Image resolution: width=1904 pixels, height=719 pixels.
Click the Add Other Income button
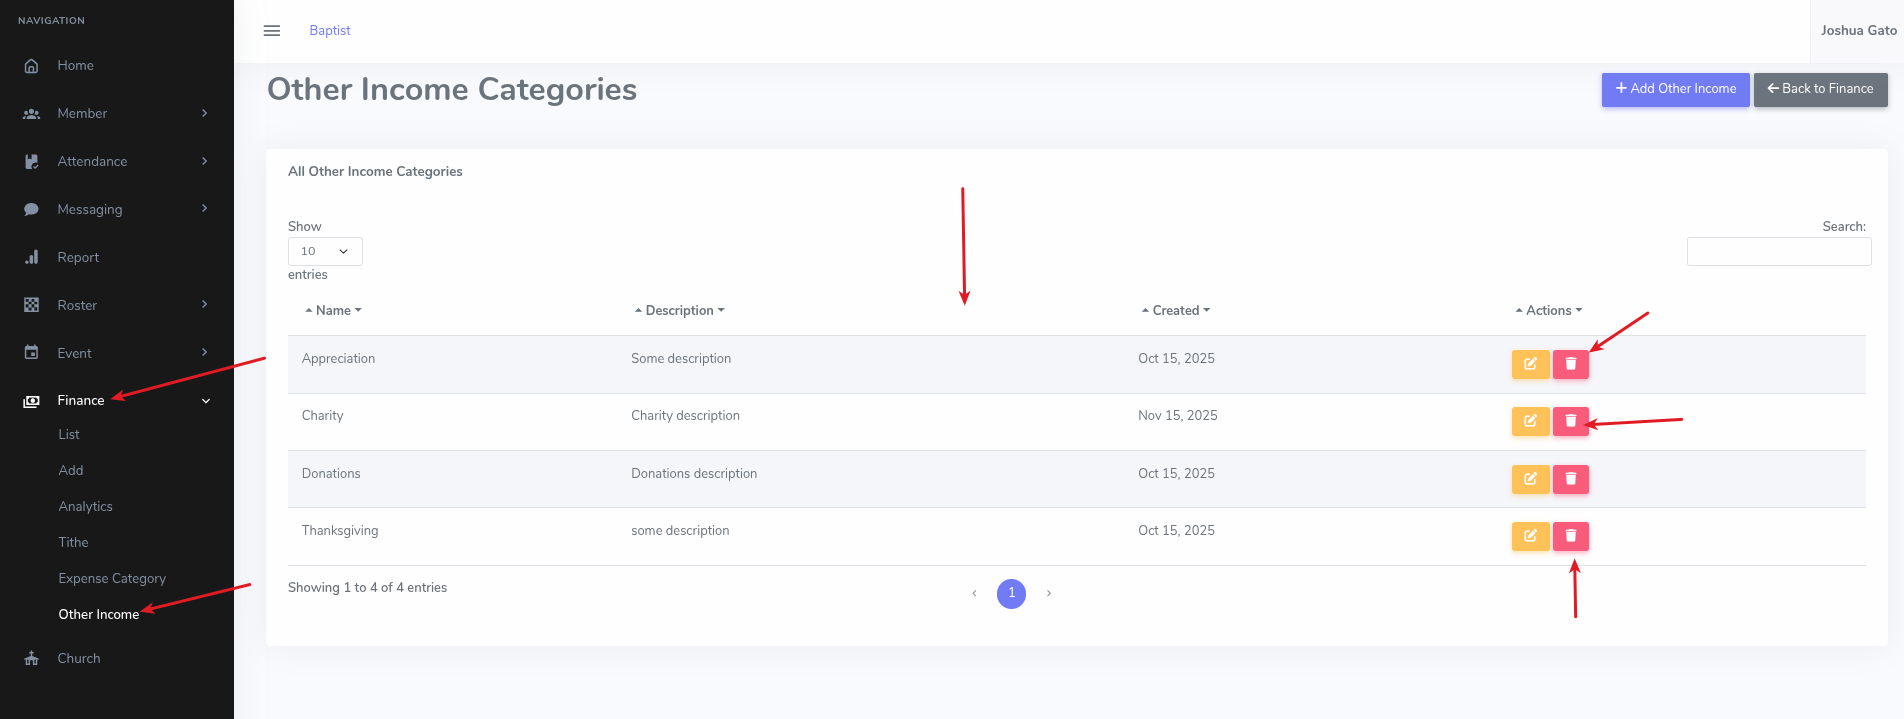1675,89
